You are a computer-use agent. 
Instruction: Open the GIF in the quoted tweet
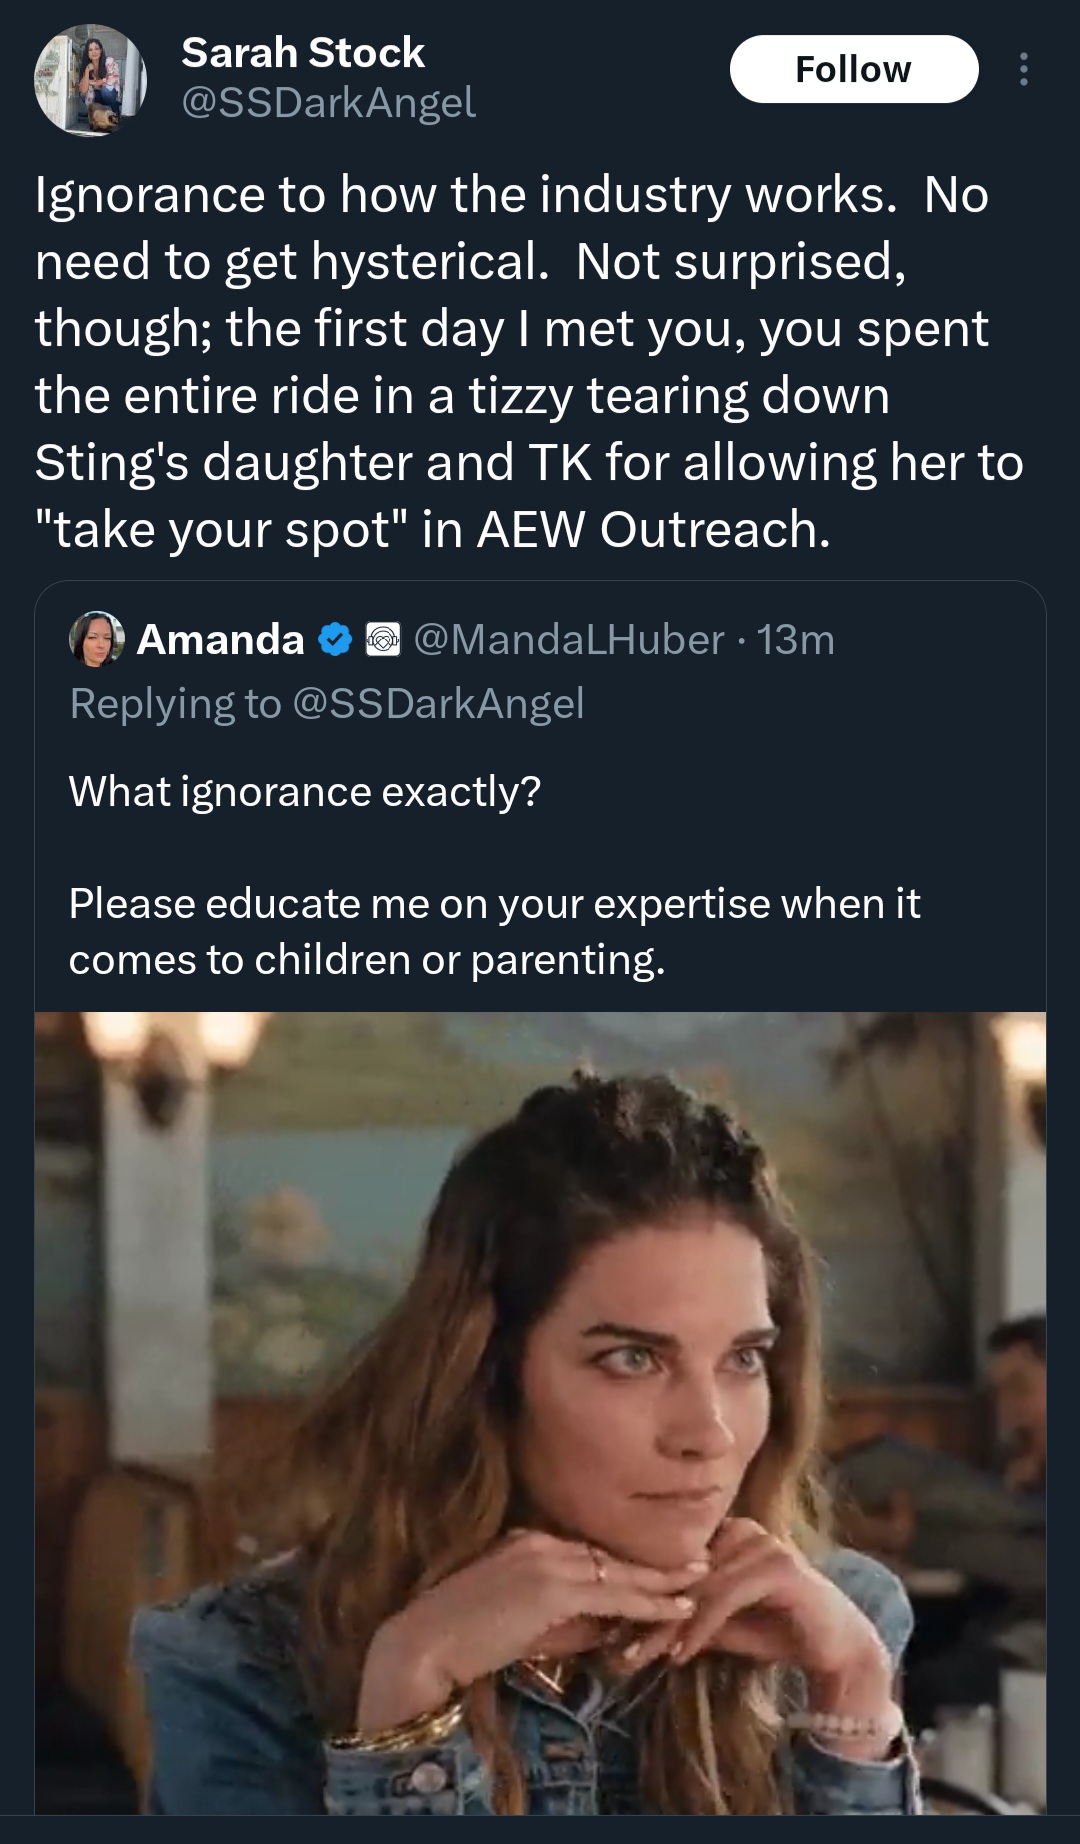click(x=540, y=1412)
